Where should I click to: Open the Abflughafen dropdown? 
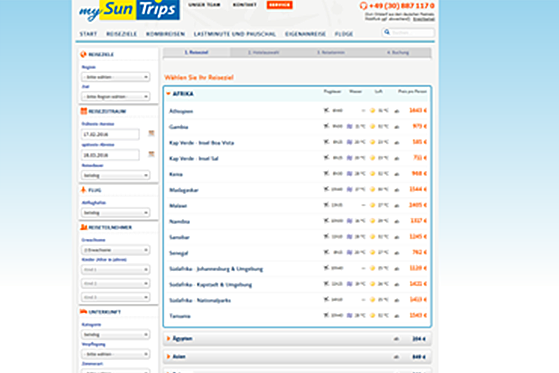tap(116, 213)
